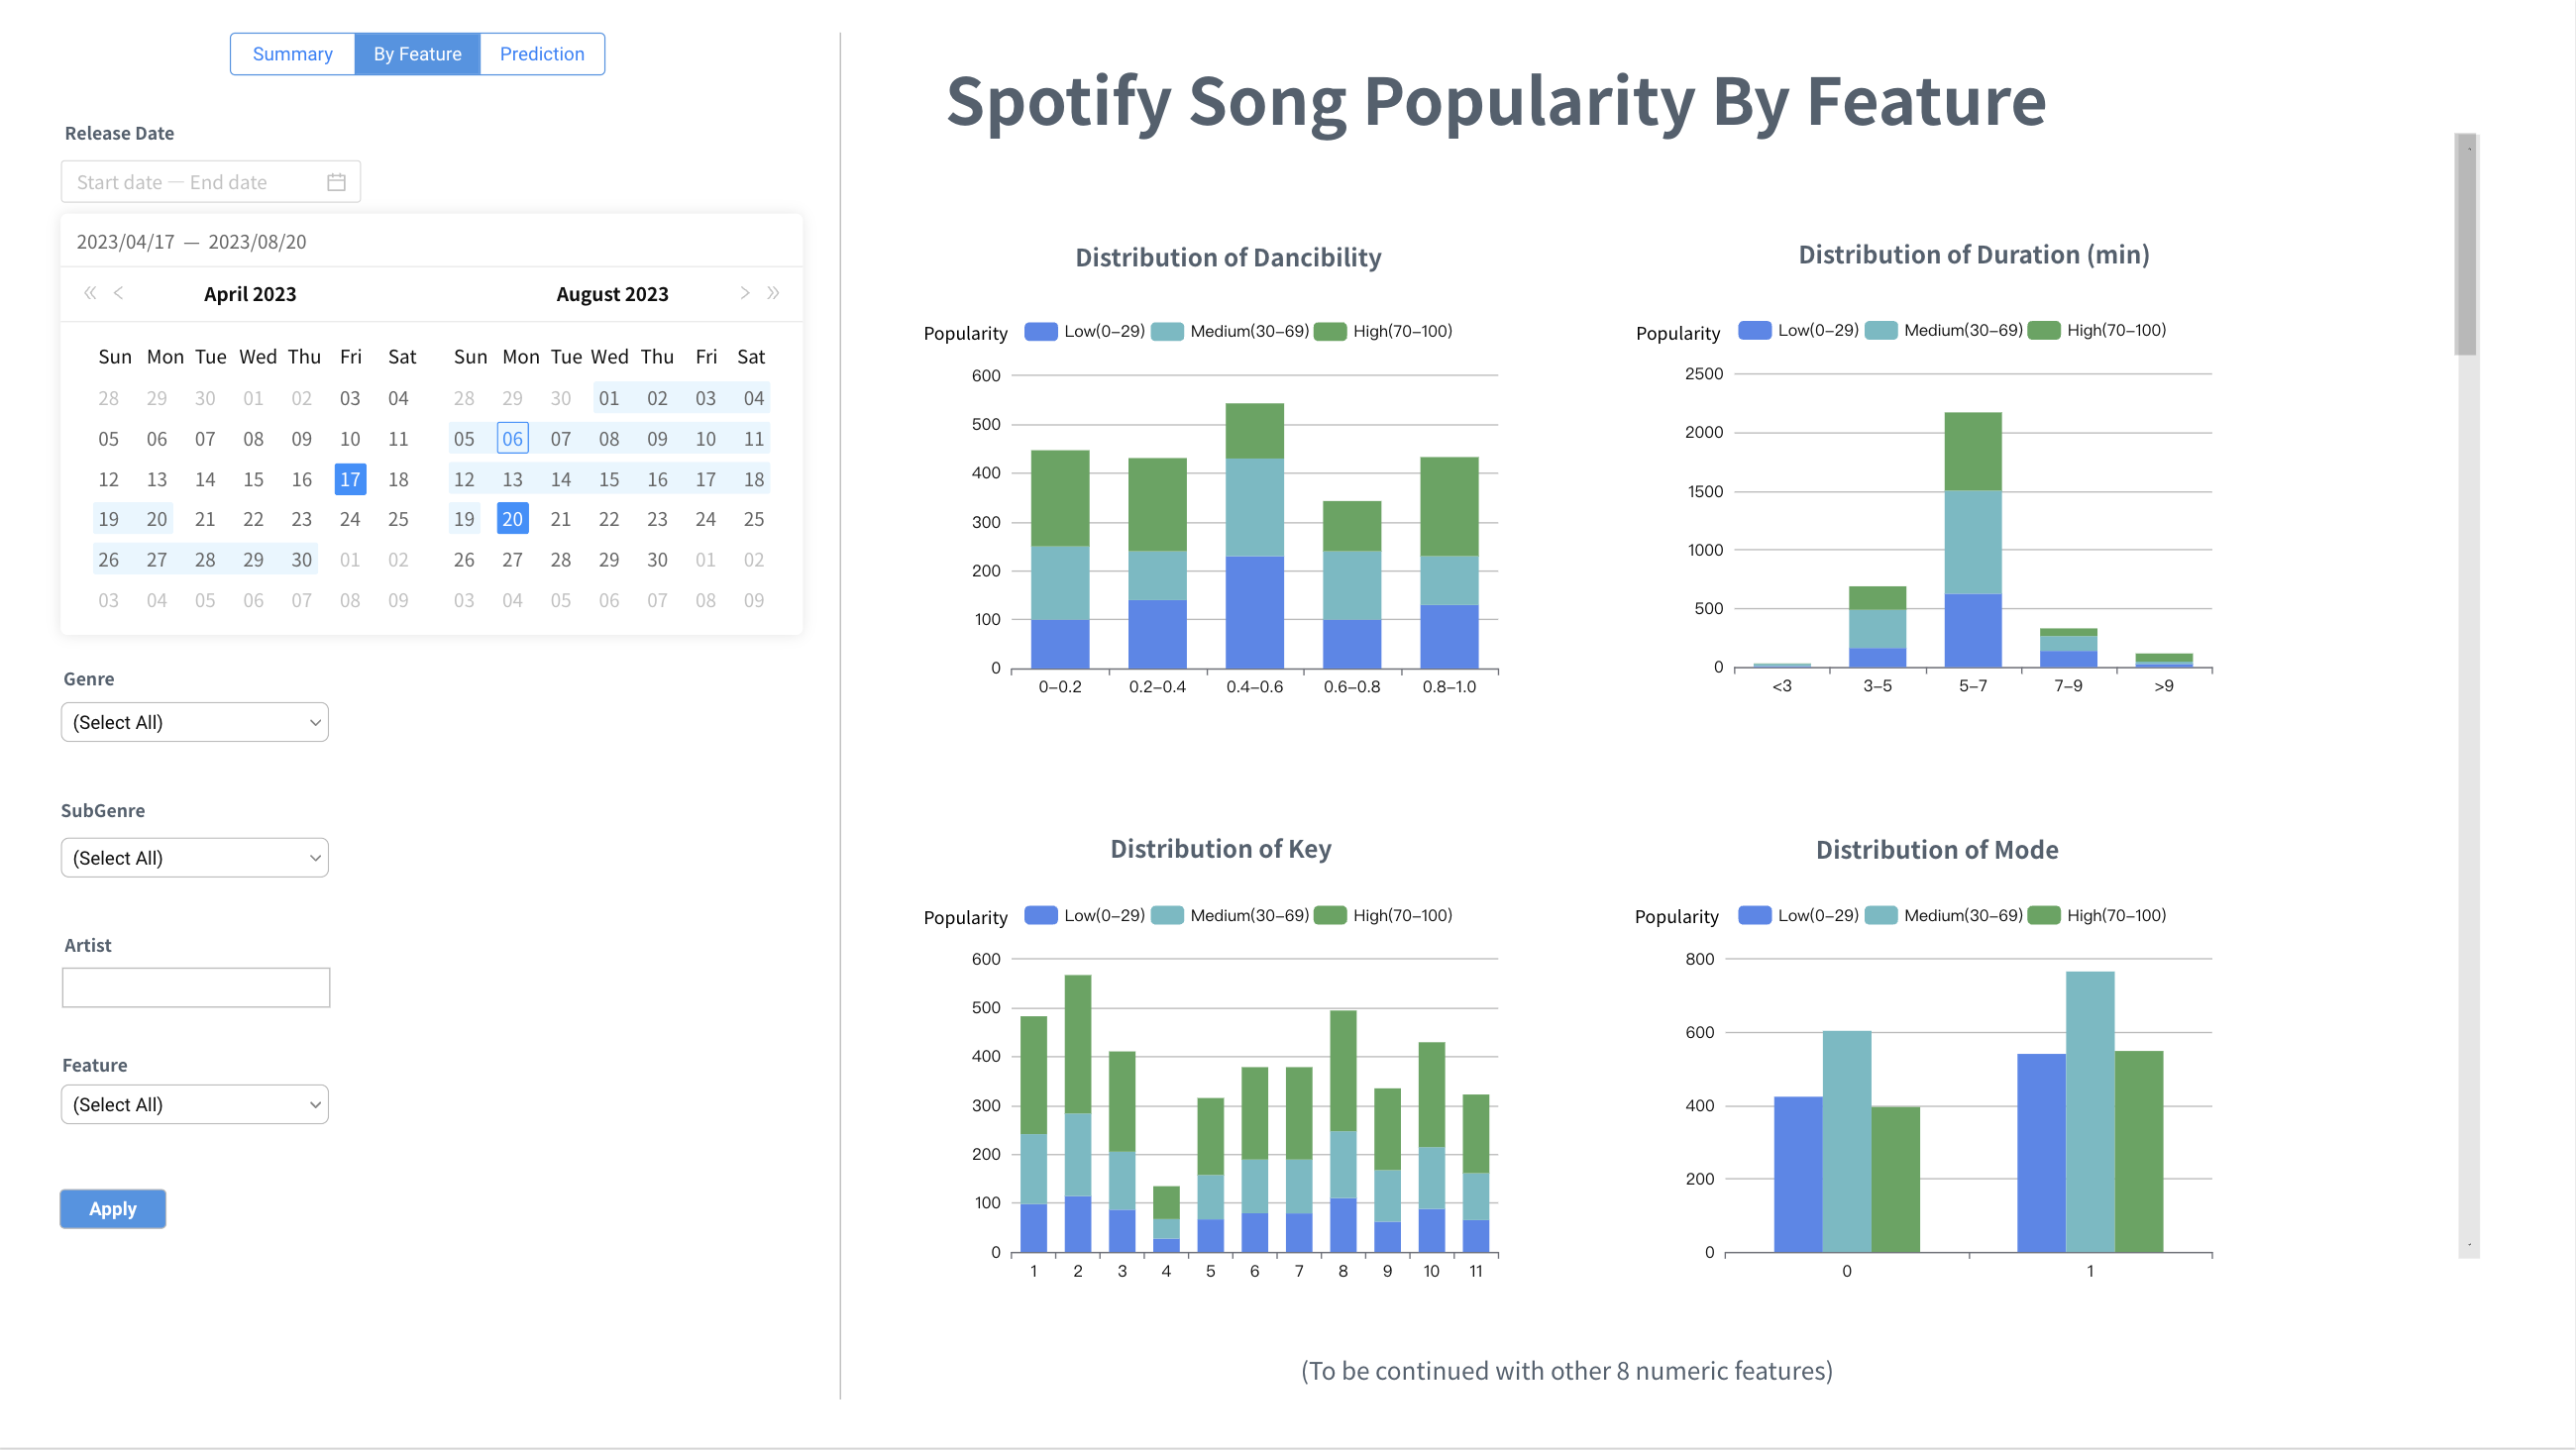Click the Artist text input
Screen dimensions: 2576x1450
coord(196,988)
